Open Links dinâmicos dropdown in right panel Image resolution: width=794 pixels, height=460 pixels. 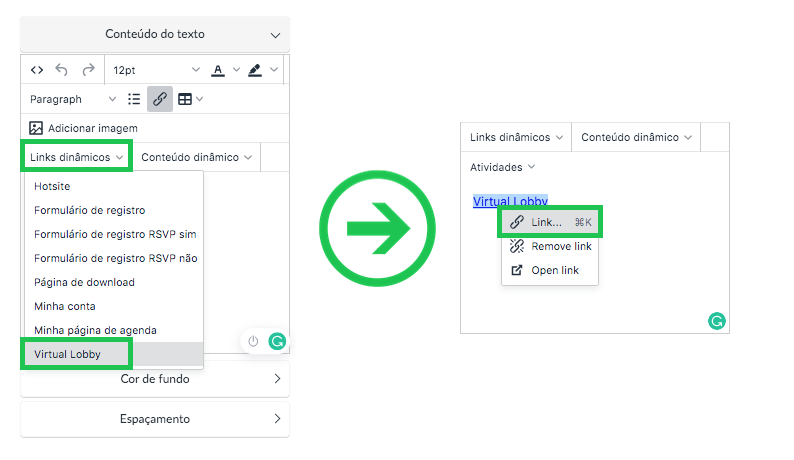point(516,137)
